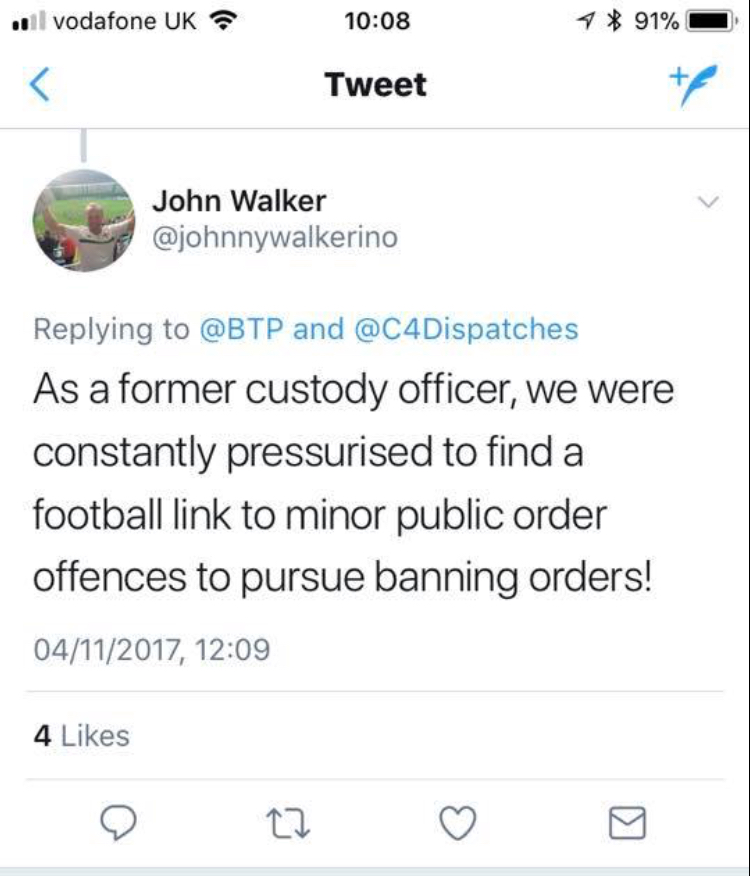Tap the retweet arrows icon
The height and width of the screenshot is (876, 750).
pos(288,823)
